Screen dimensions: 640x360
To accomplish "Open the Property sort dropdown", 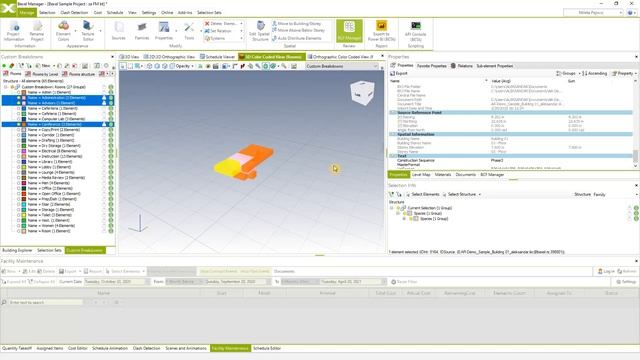I will pyautogui.click(x=624, y=73).
